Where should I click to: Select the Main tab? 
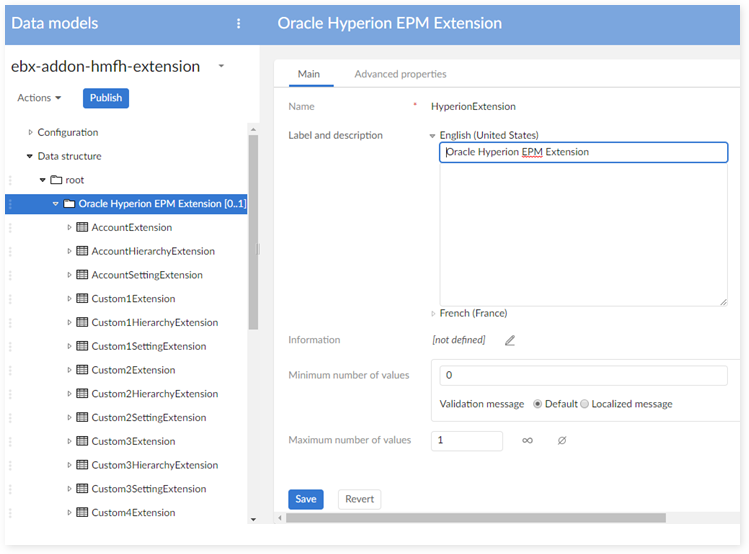308,74
